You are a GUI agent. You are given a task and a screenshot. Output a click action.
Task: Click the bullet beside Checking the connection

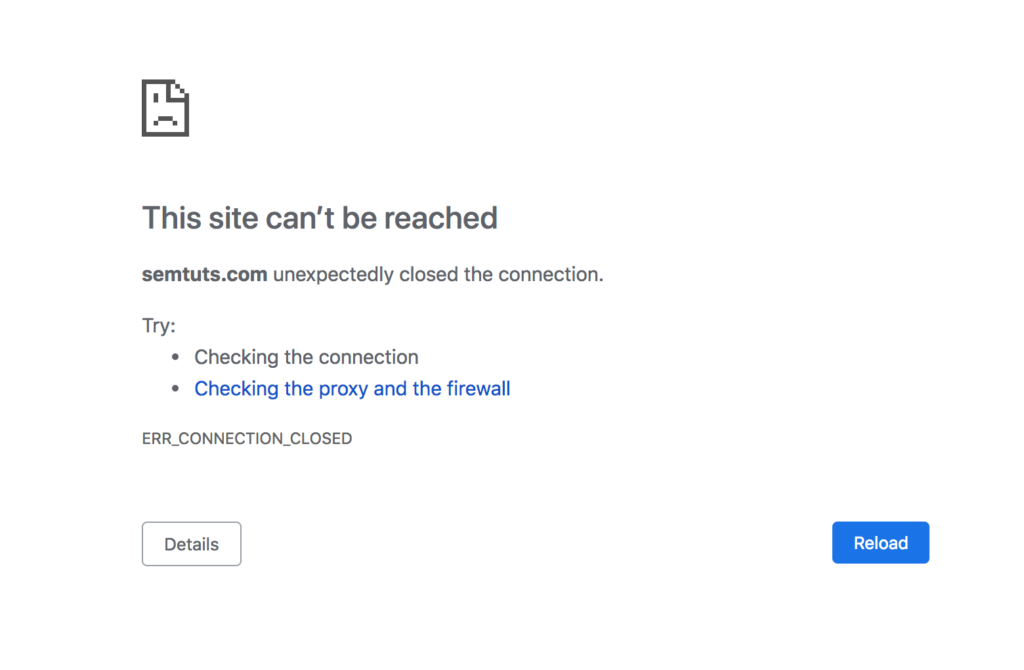coord(175,356)
